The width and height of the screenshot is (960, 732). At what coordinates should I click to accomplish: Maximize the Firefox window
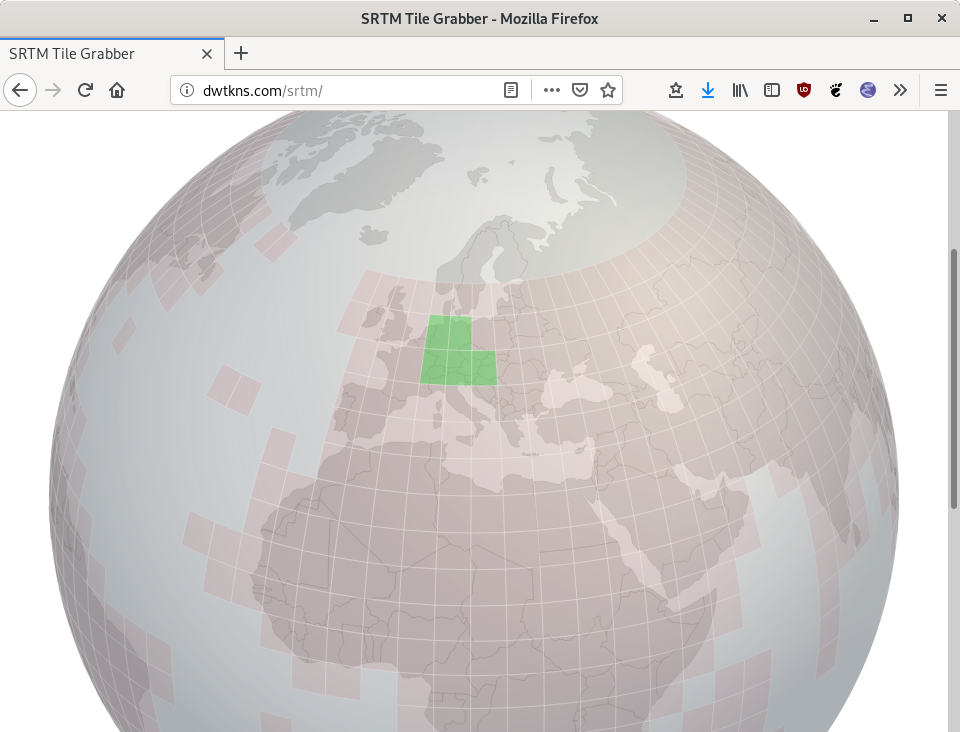point(908,18)
